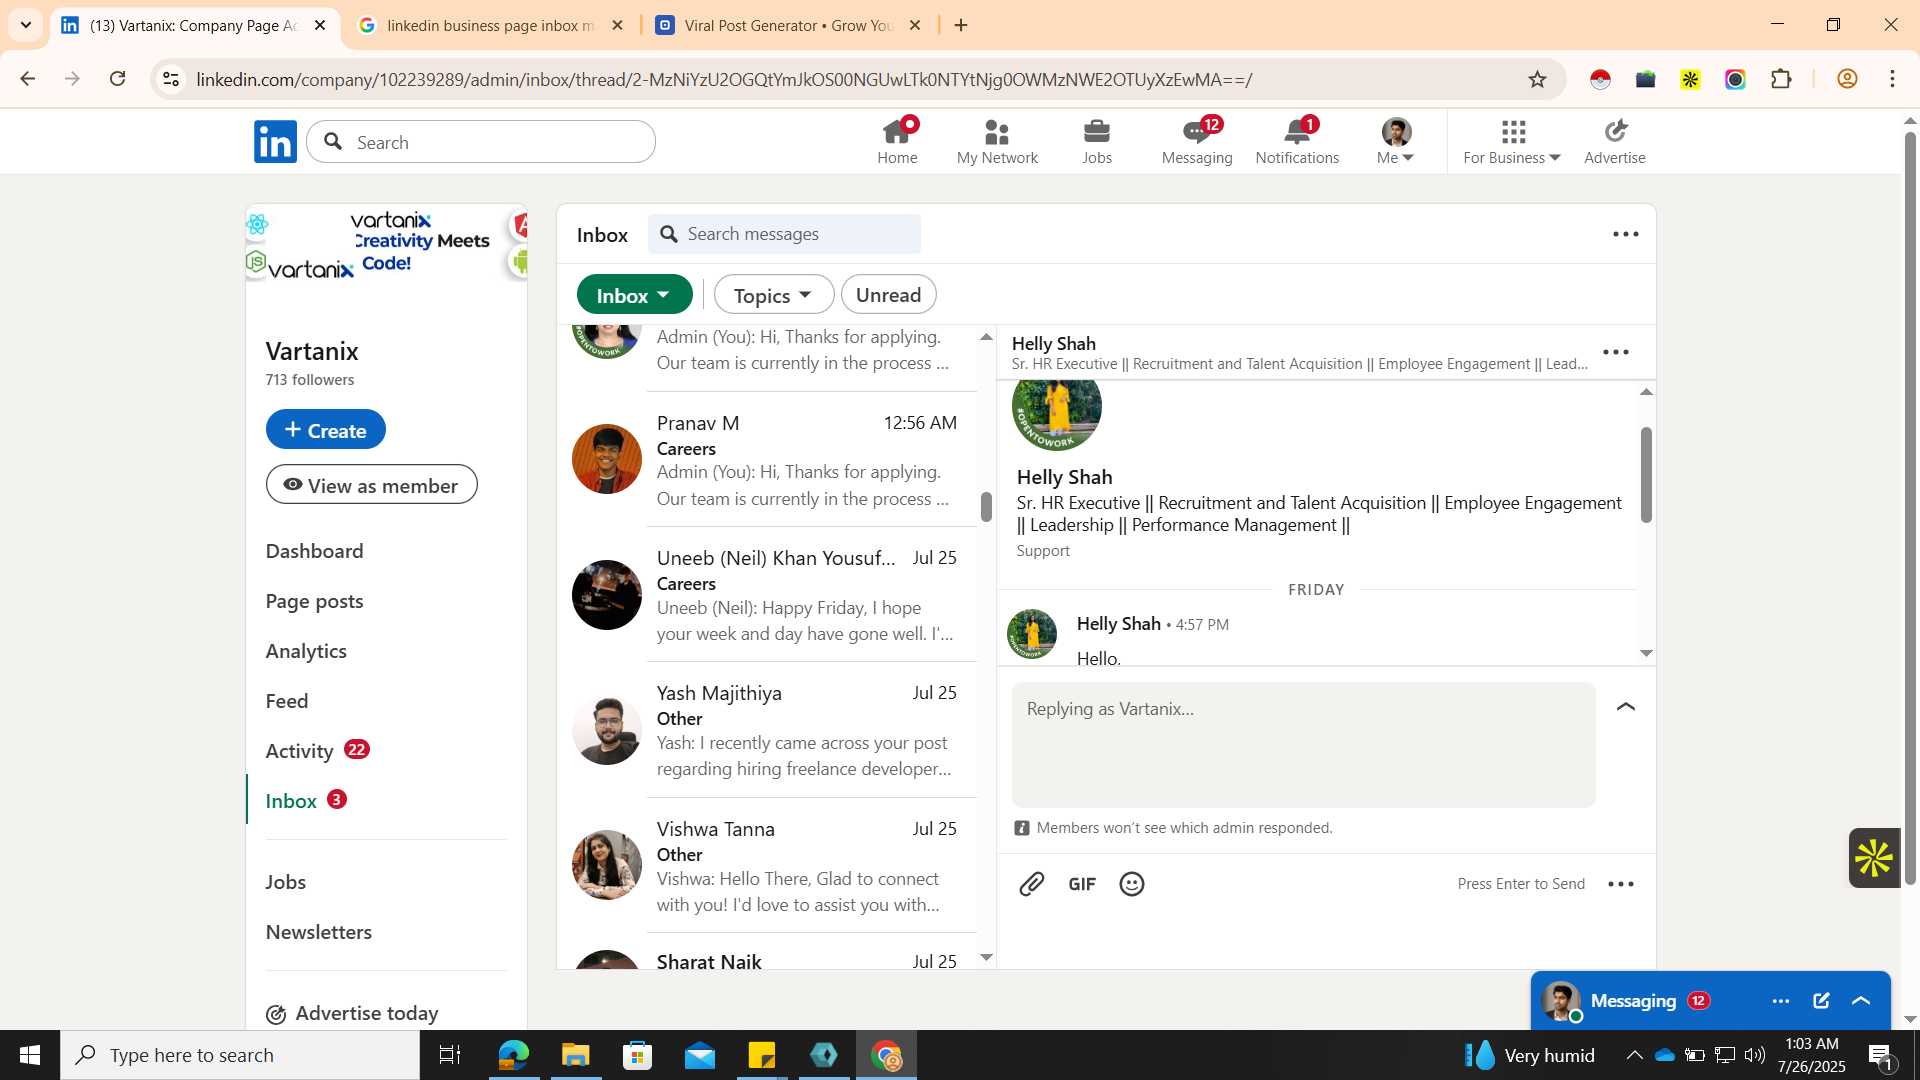Open Helly Shah conversation options ellipsis

tap(1616, 352)
